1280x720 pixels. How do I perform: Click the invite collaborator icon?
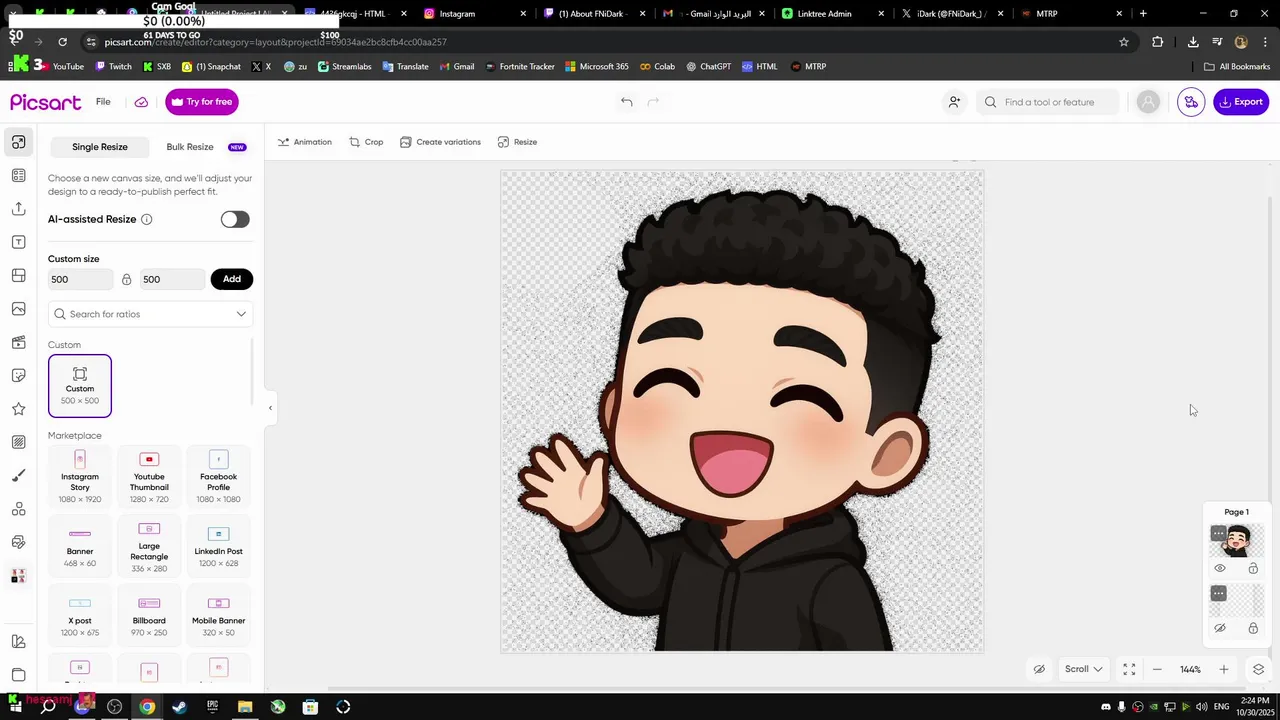pyautogui.click(x=954, y=102)
